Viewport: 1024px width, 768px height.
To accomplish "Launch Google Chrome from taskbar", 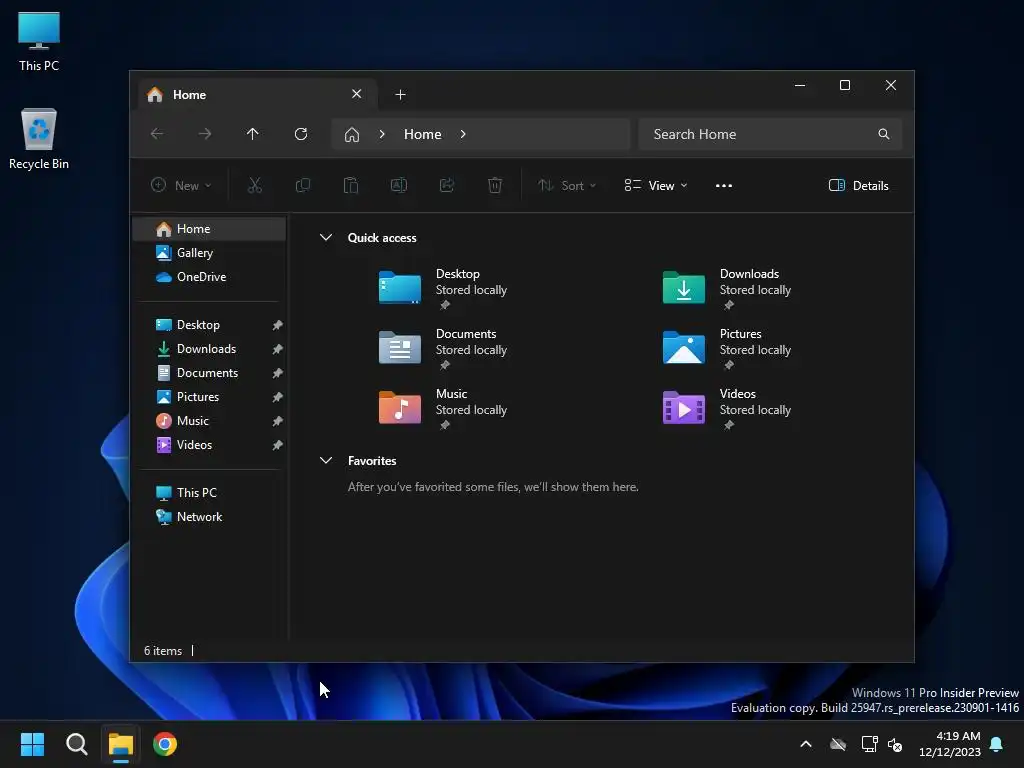I will 165,744.
